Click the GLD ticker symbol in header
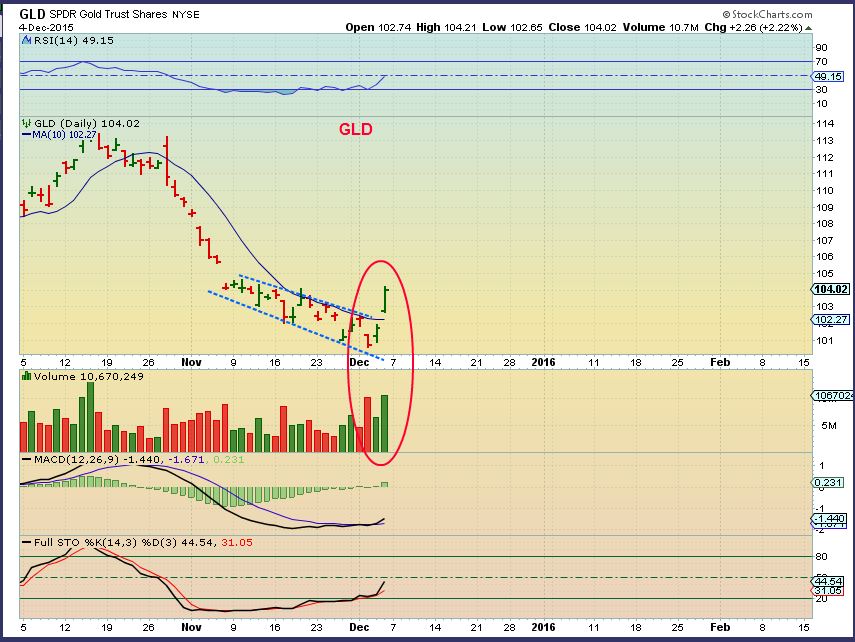This screenshot has height=642, width=855. (x=32, y=14)
